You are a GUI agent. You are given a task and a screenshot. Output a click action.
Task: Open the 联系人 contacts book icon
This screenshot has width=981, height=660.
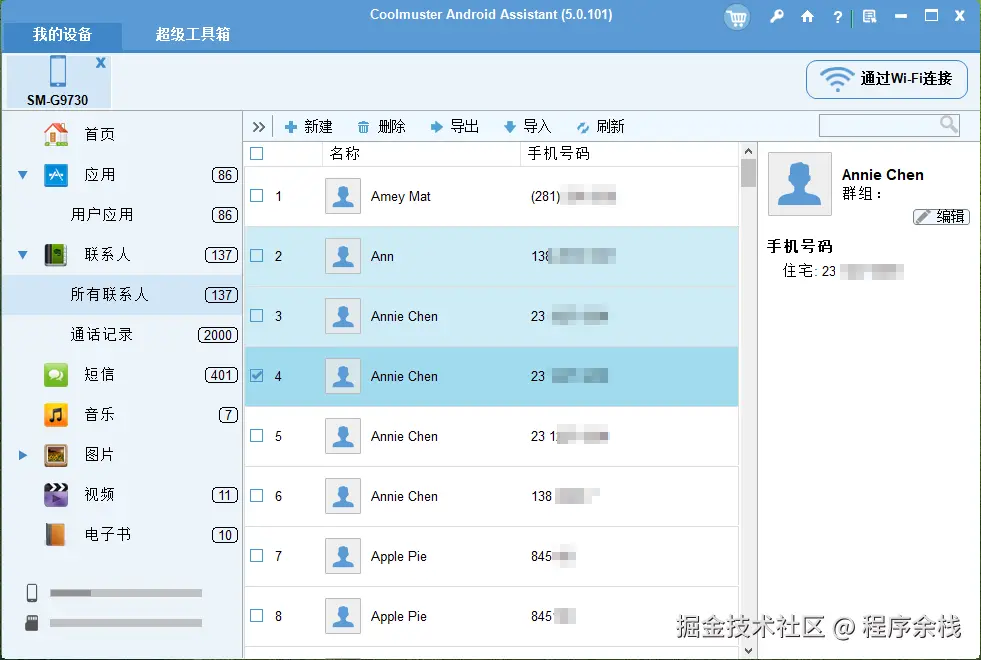click(x=56, y=255)
